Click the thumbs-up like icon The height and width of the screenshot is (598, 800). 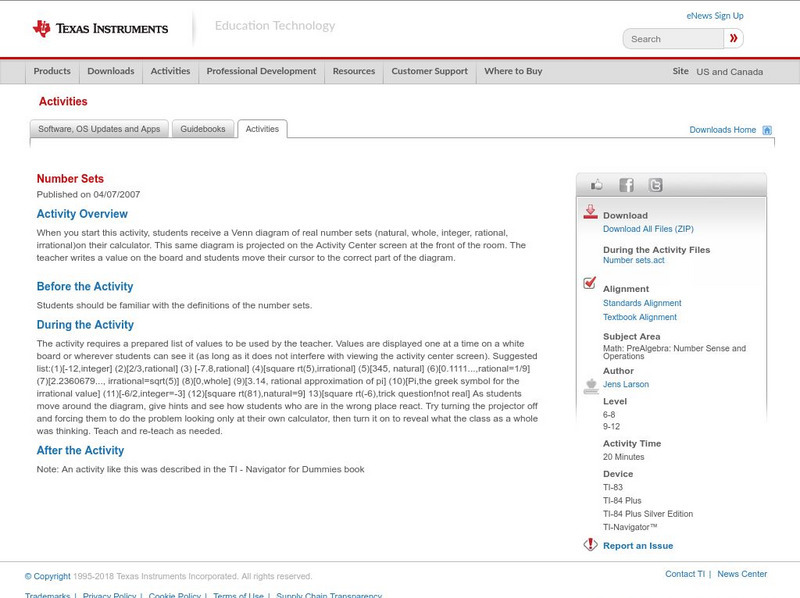pyautogui.click(x=596, y=185)
